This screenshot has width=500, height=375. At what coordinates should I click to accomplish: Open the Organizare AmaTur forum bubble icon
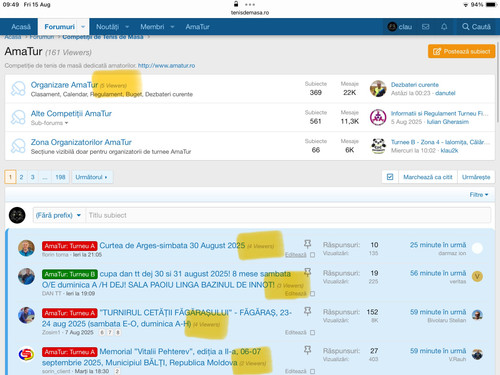pyautogui.click(x=18, y=89)
